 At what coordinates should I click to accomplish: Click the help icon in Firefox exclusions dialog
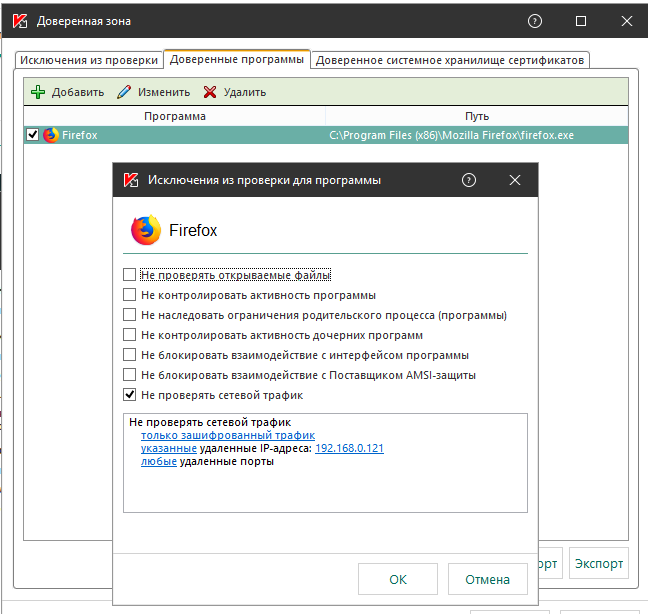pos(469,180)
